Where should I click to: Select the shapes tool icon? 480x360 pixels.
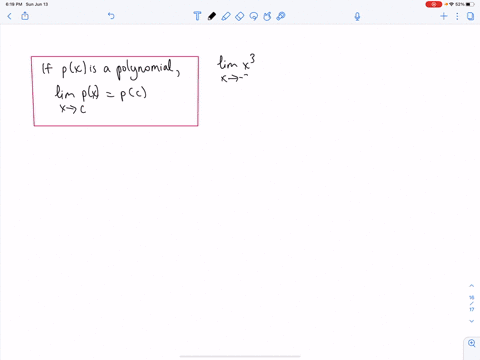pos(267,16)
